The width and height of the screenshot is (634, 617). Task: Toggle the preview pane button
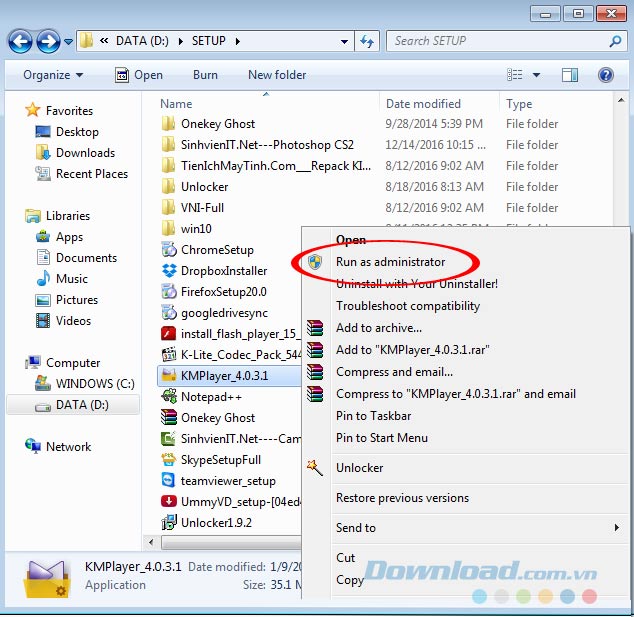click(570, 75)
